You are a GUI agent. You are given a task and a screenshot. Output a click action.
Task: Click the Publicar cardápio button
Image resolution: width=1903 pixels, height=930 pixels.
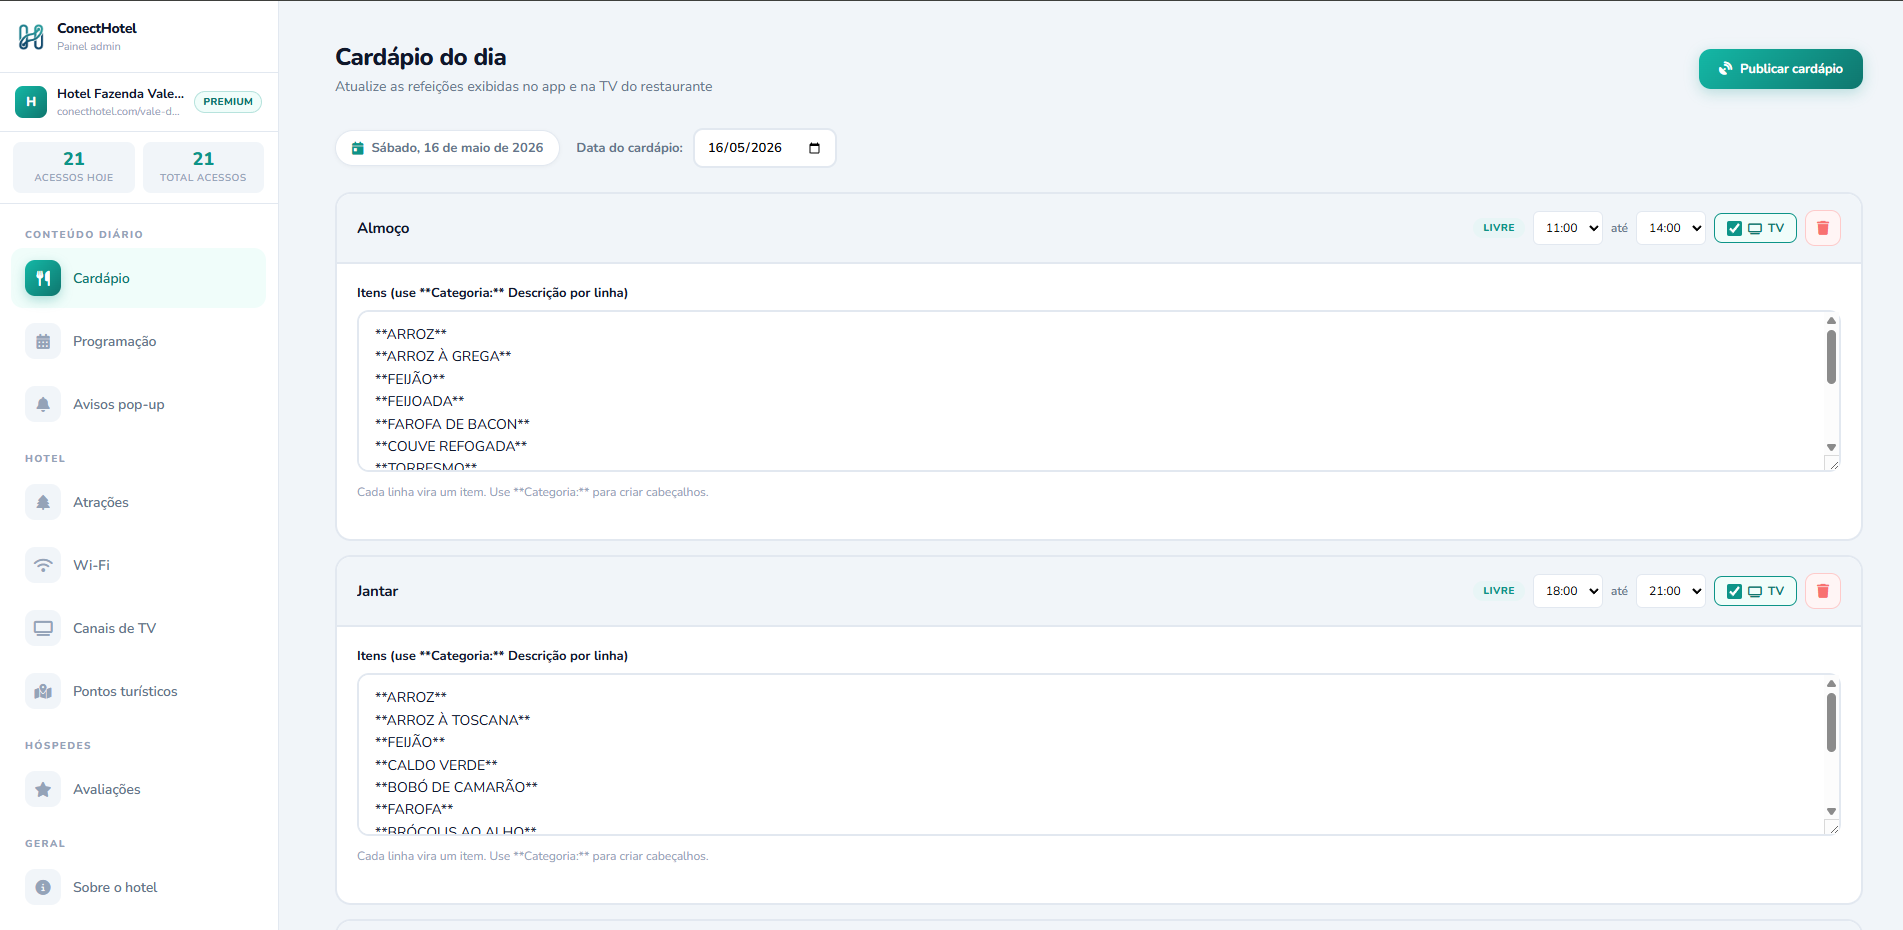pos(1780,69)
